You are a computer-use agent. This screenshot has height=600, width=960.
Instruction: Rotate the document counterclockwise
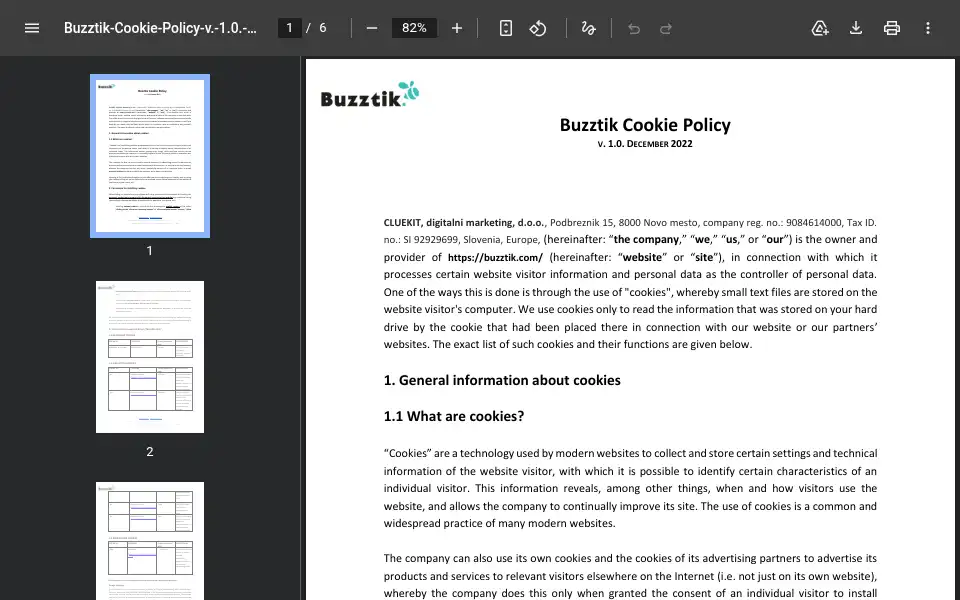pos(538,28)
